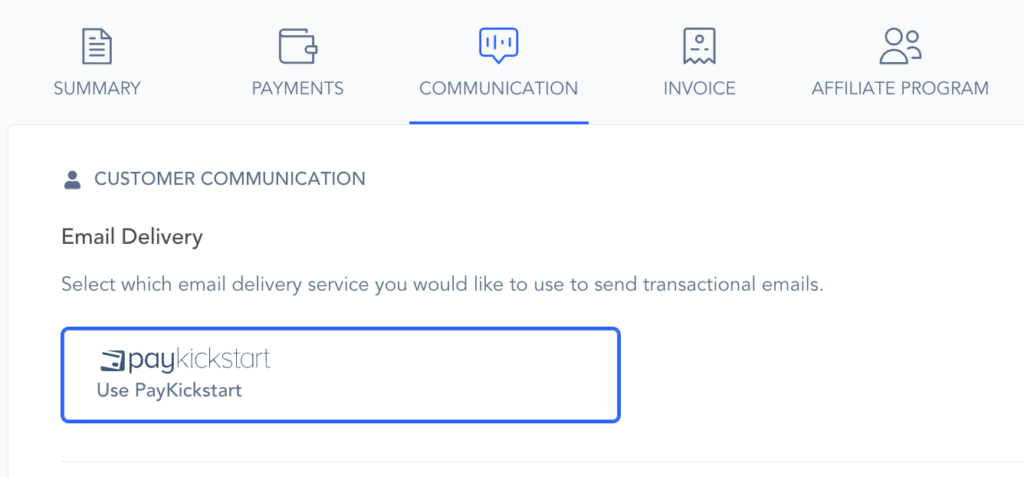The height and width of the screenshot is (477, 1024).
Task: Click the CUSTOMER COMMUNICATION section heading
Action: [229, 180]
